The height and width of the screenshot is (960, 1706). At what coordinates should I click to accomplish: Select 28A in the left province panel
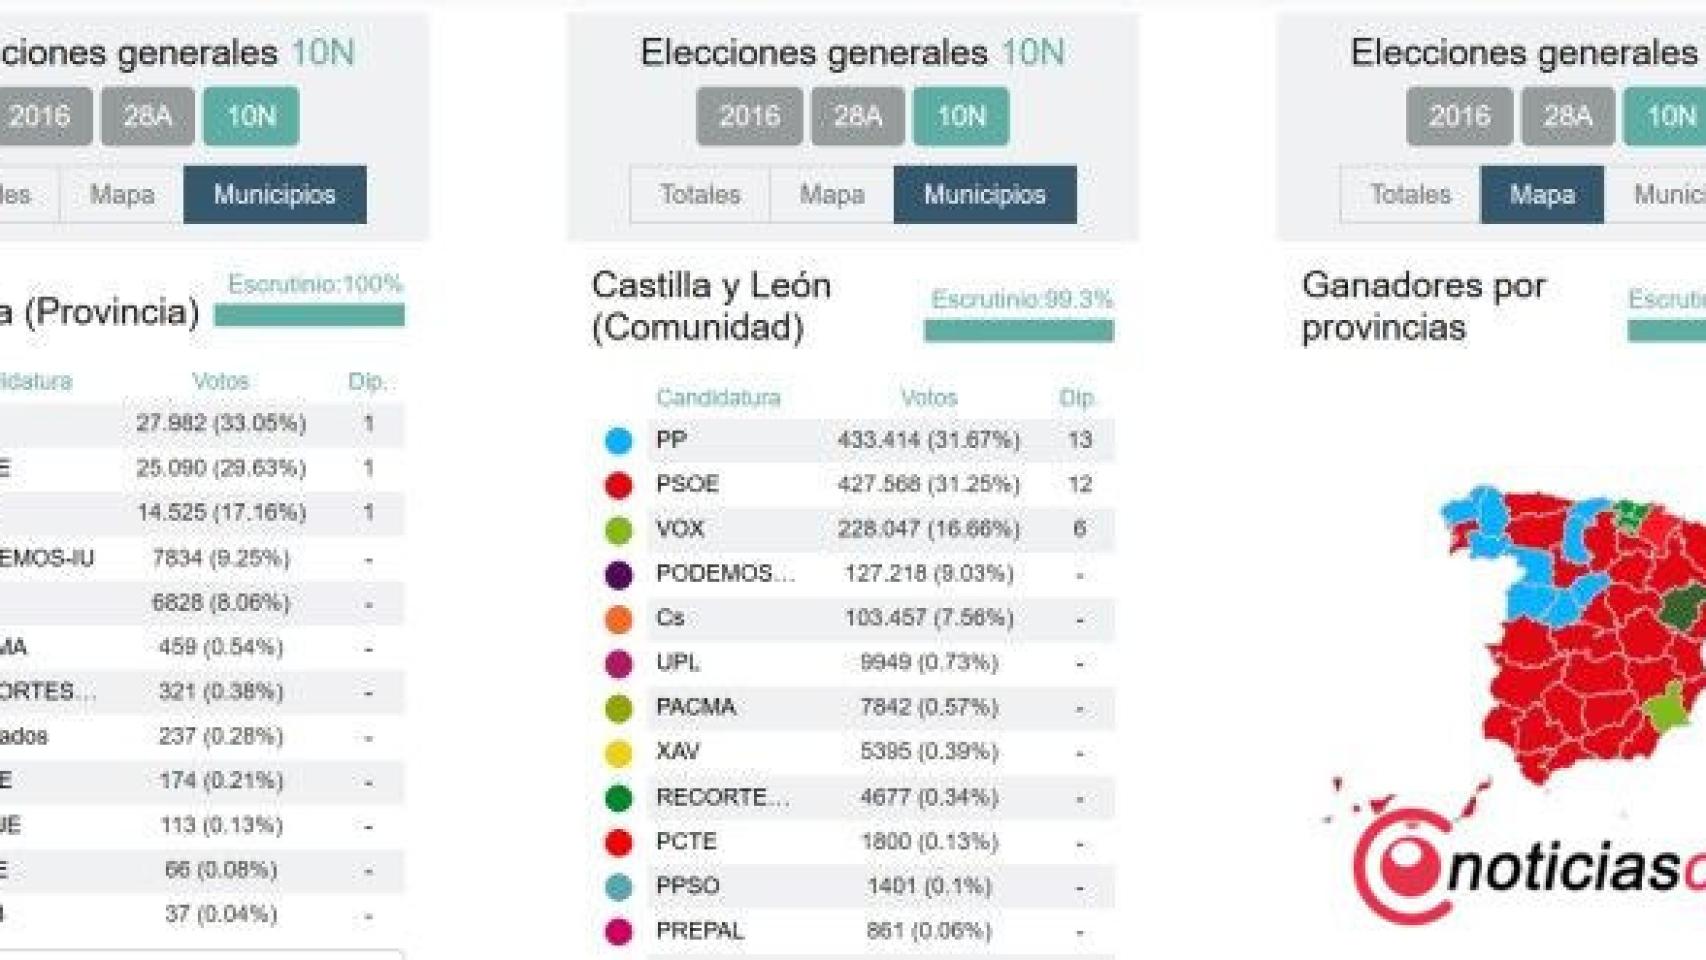click(147, 116)
